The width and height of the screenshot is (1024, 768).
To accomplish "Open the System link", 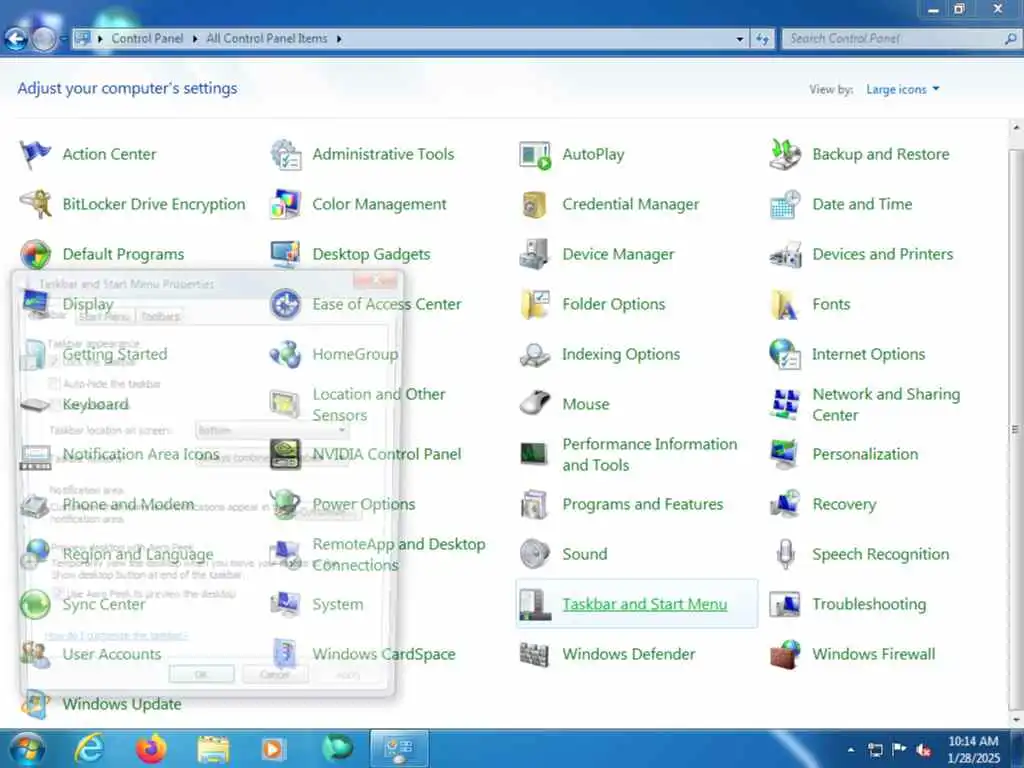I will pos(338,604).
